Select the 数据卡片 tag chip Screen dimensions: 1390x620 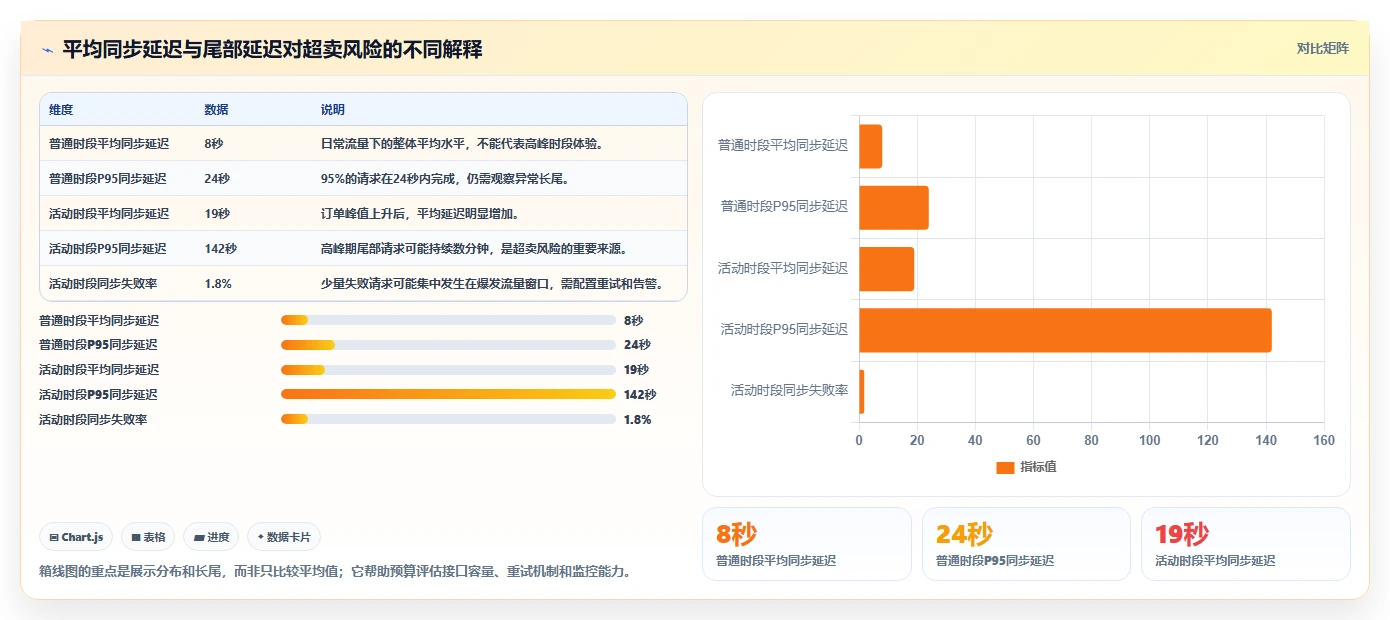coord(284,537)
